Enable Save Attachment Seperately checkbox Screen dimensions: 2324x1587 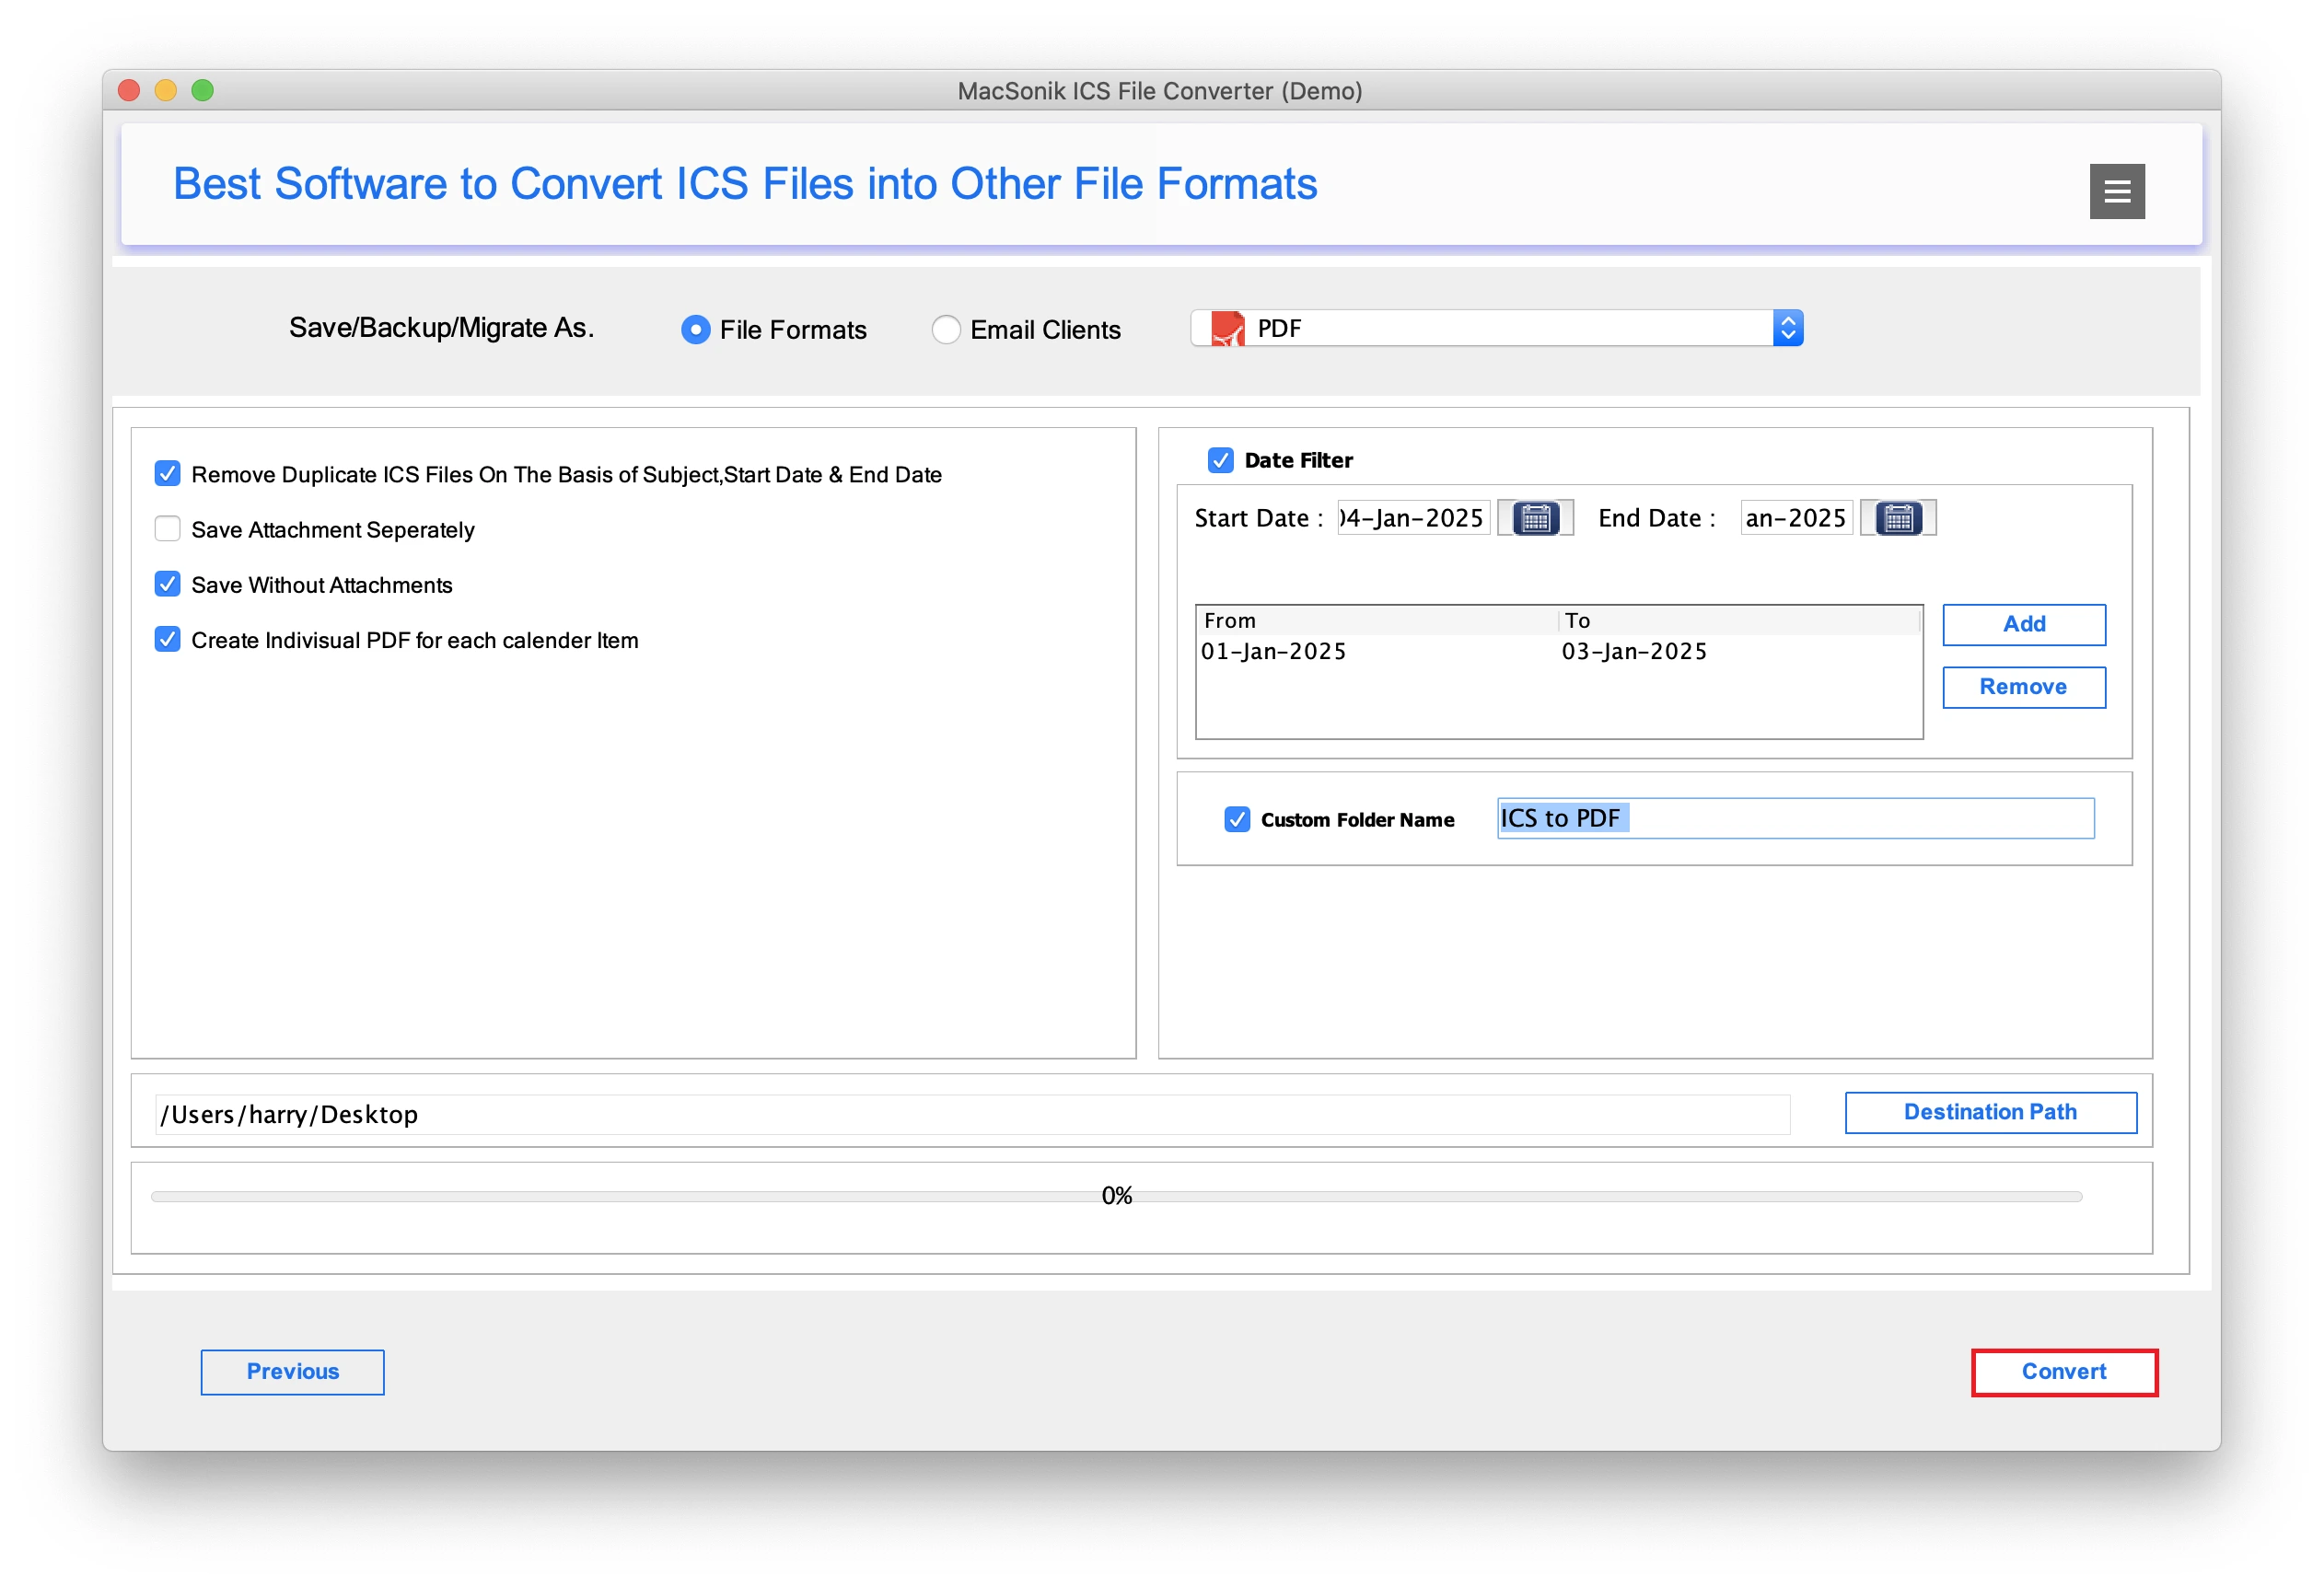click(x=168, y=528)
